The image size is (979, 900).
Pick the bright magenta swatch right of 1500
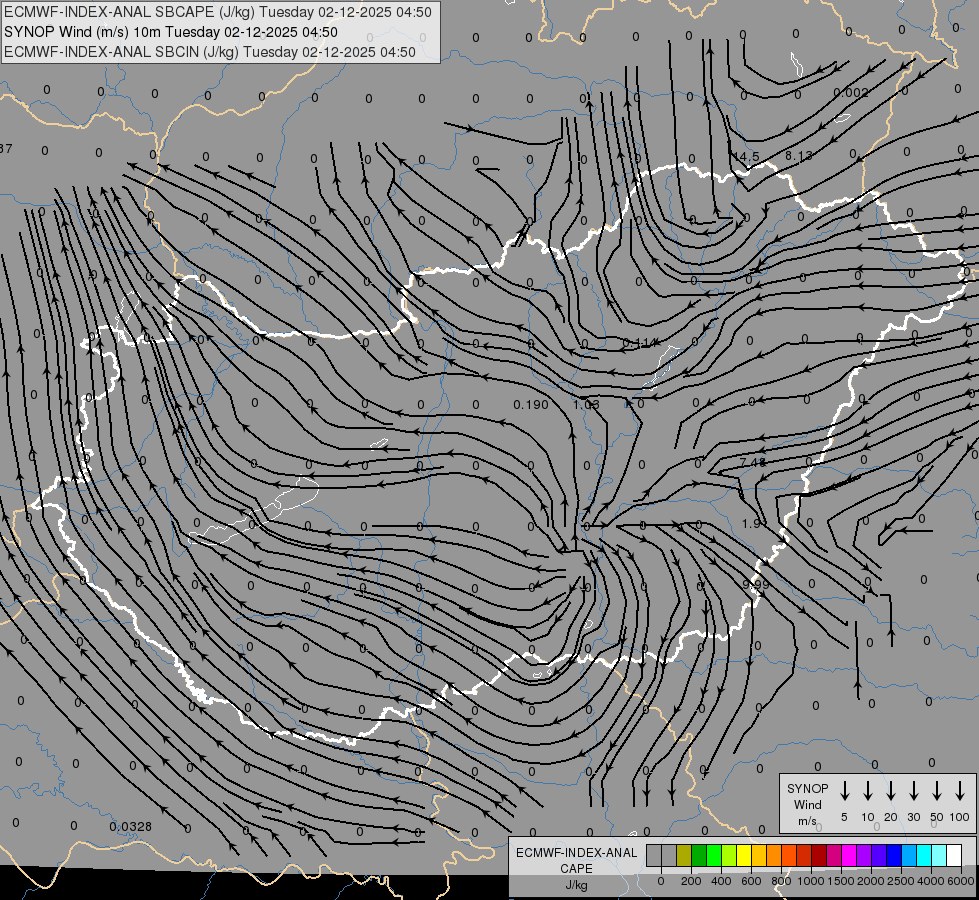(x=850, y=855)
